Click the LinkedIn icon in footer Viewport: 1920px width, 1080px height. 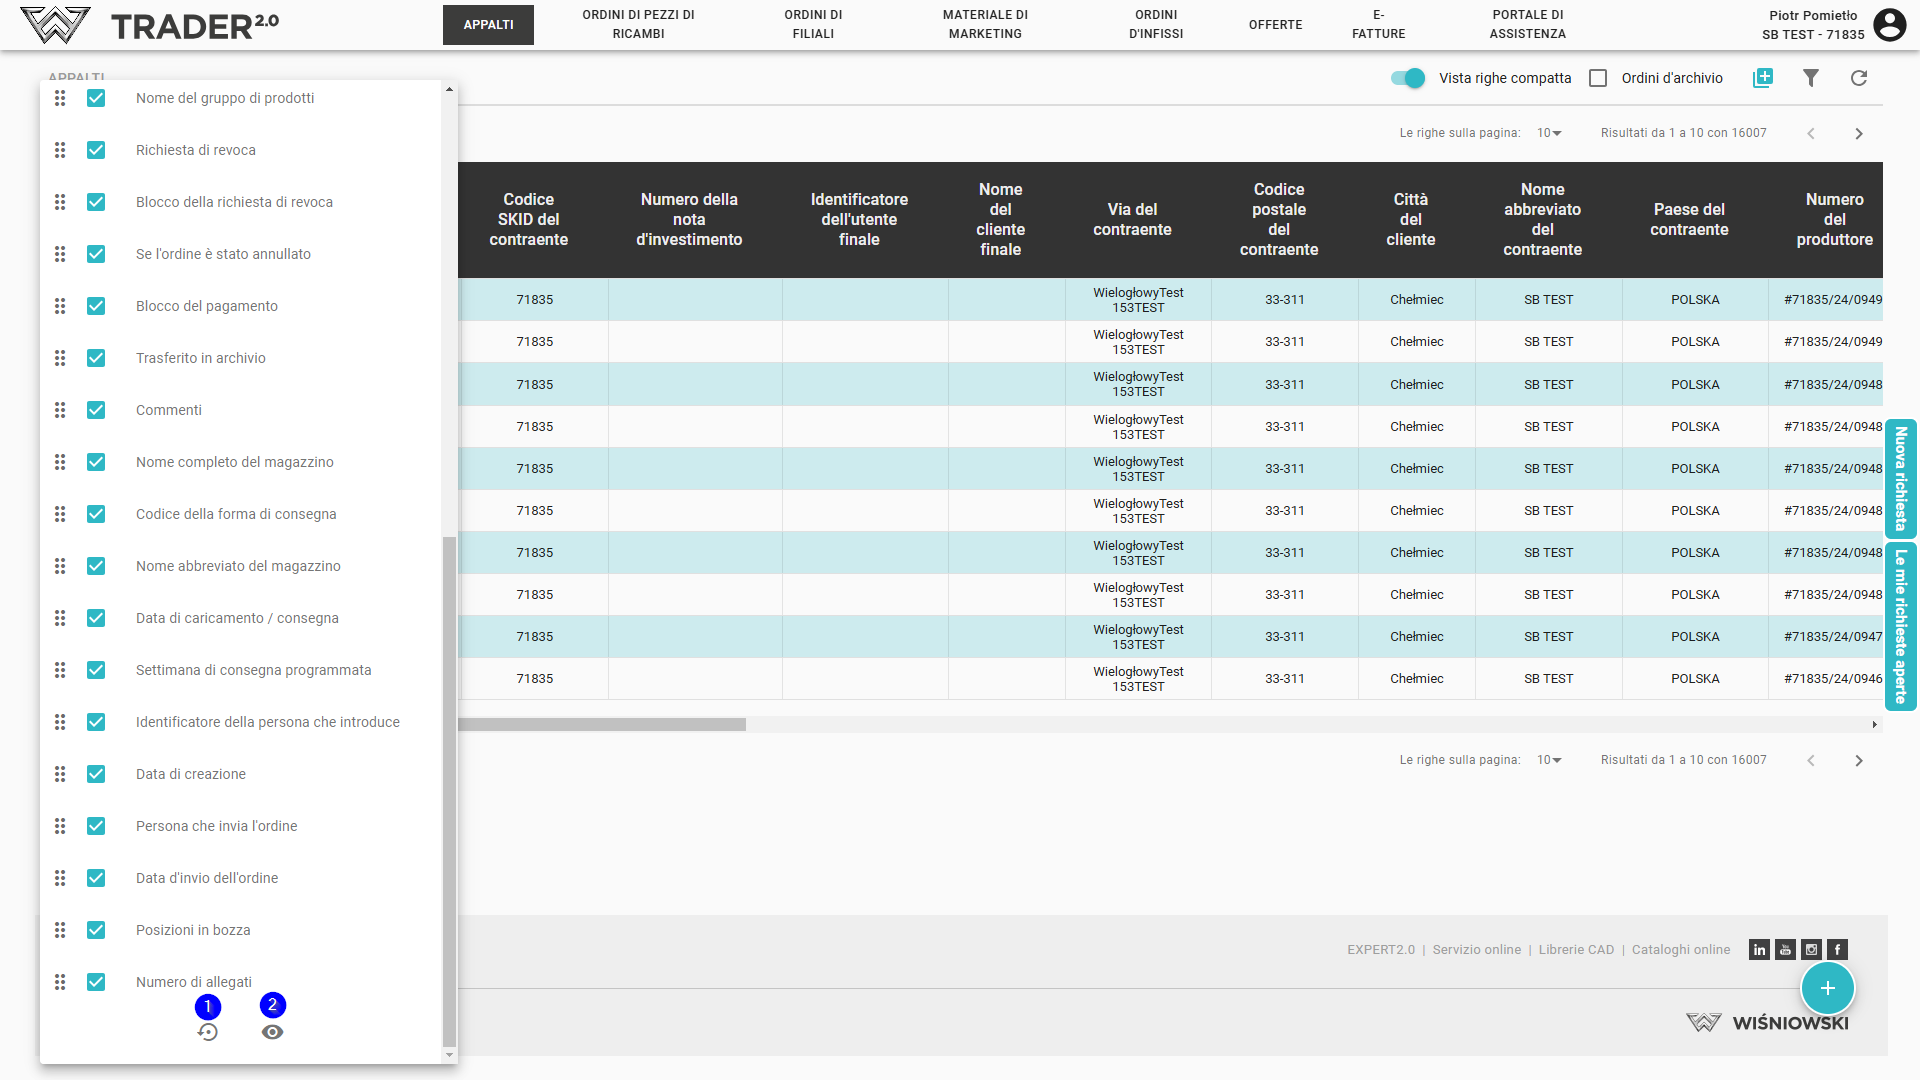tap(1759, 949)
